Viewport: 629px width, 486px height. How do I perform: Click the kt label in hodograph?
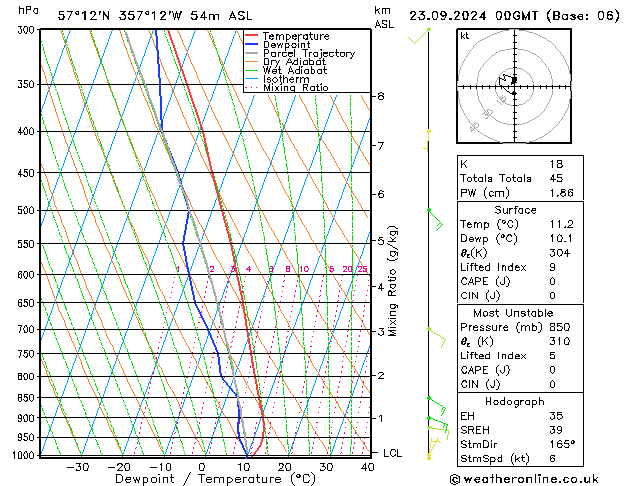(x=465, y=36)
